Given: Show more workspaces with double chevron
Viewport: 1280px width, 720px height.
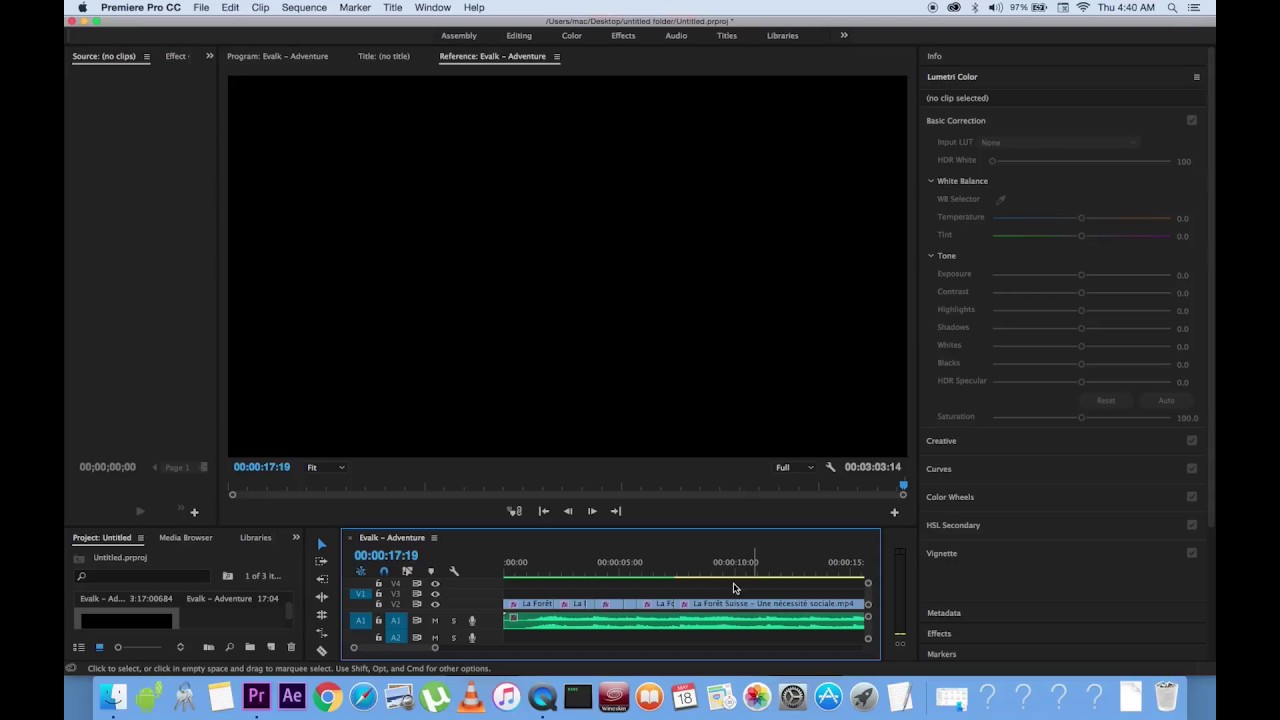Looking at the screenshot, I should [x=844, y=35].
